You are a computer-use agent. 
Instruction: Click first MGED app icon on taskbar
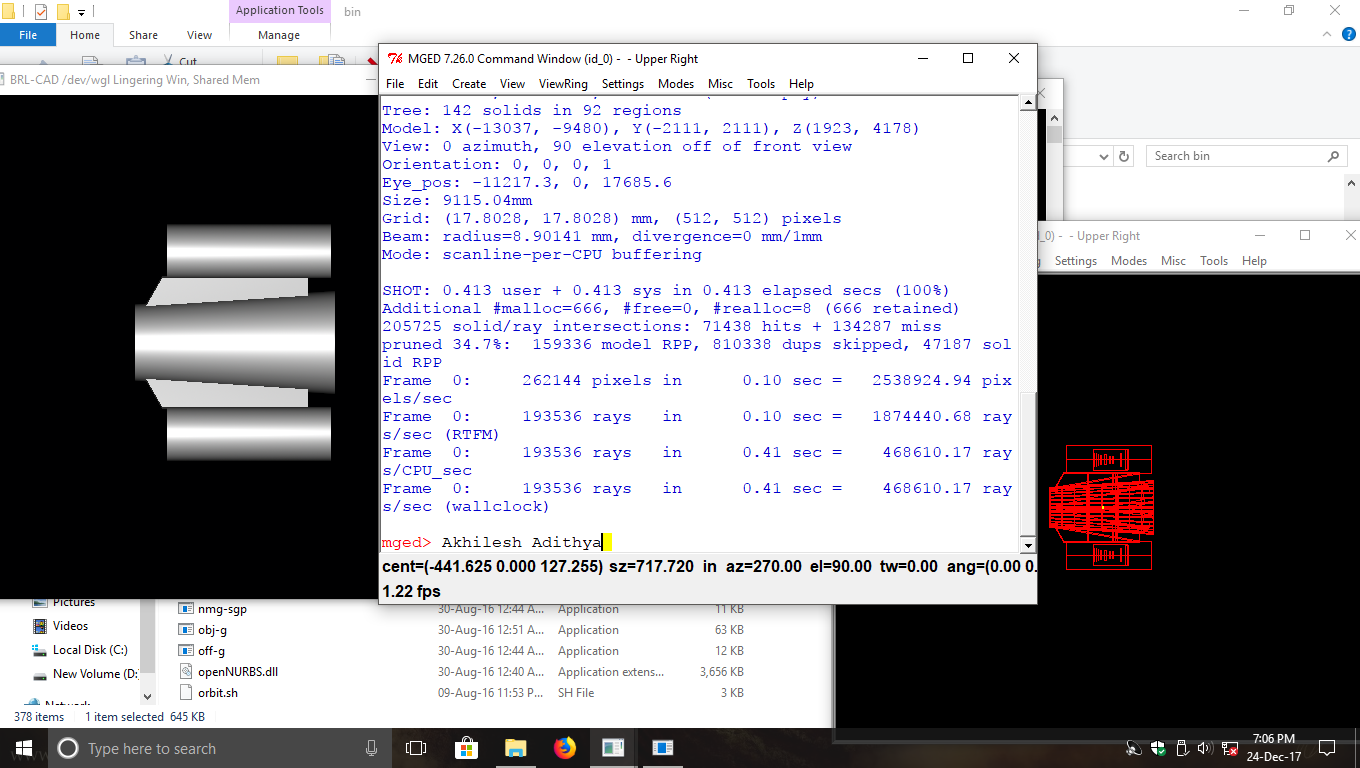(x=613, y=748)
